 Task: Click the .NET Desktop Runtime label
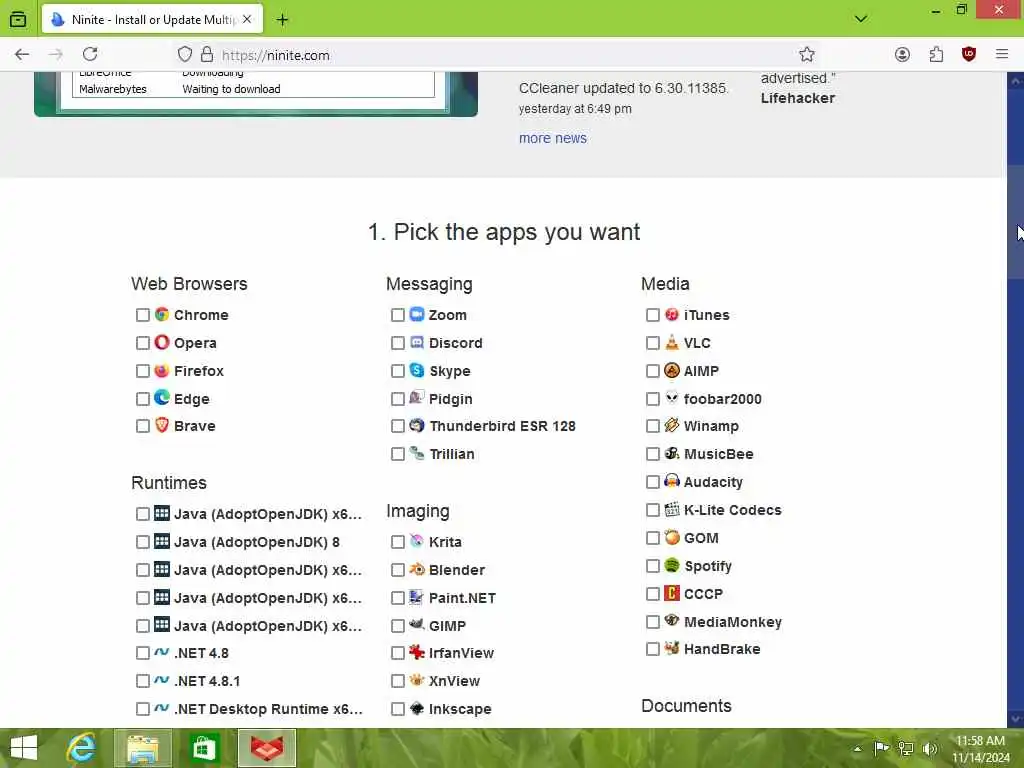pos(268,709)
